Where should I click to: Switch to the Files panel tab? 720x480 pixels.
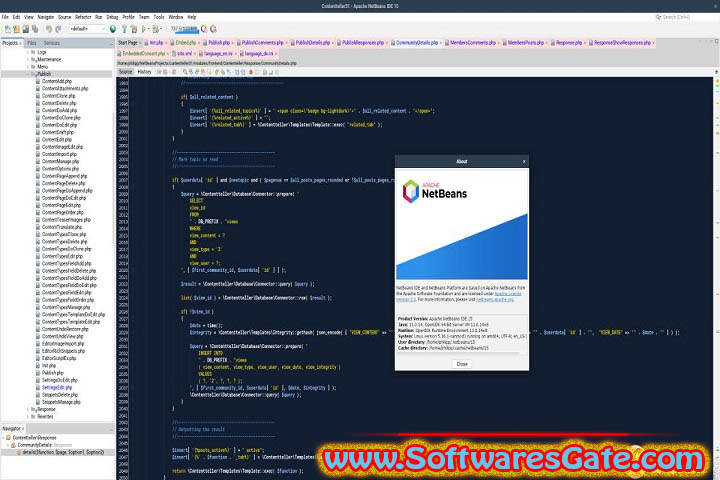click(x=32, y=43)
